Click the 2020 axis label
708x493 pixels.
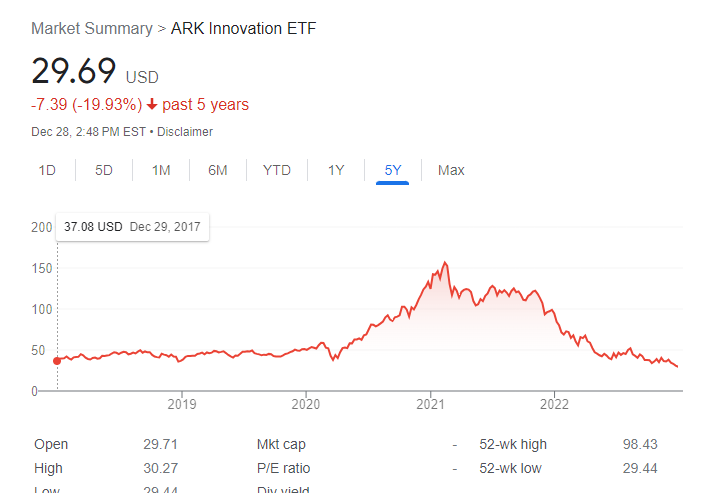click(306, 404)
